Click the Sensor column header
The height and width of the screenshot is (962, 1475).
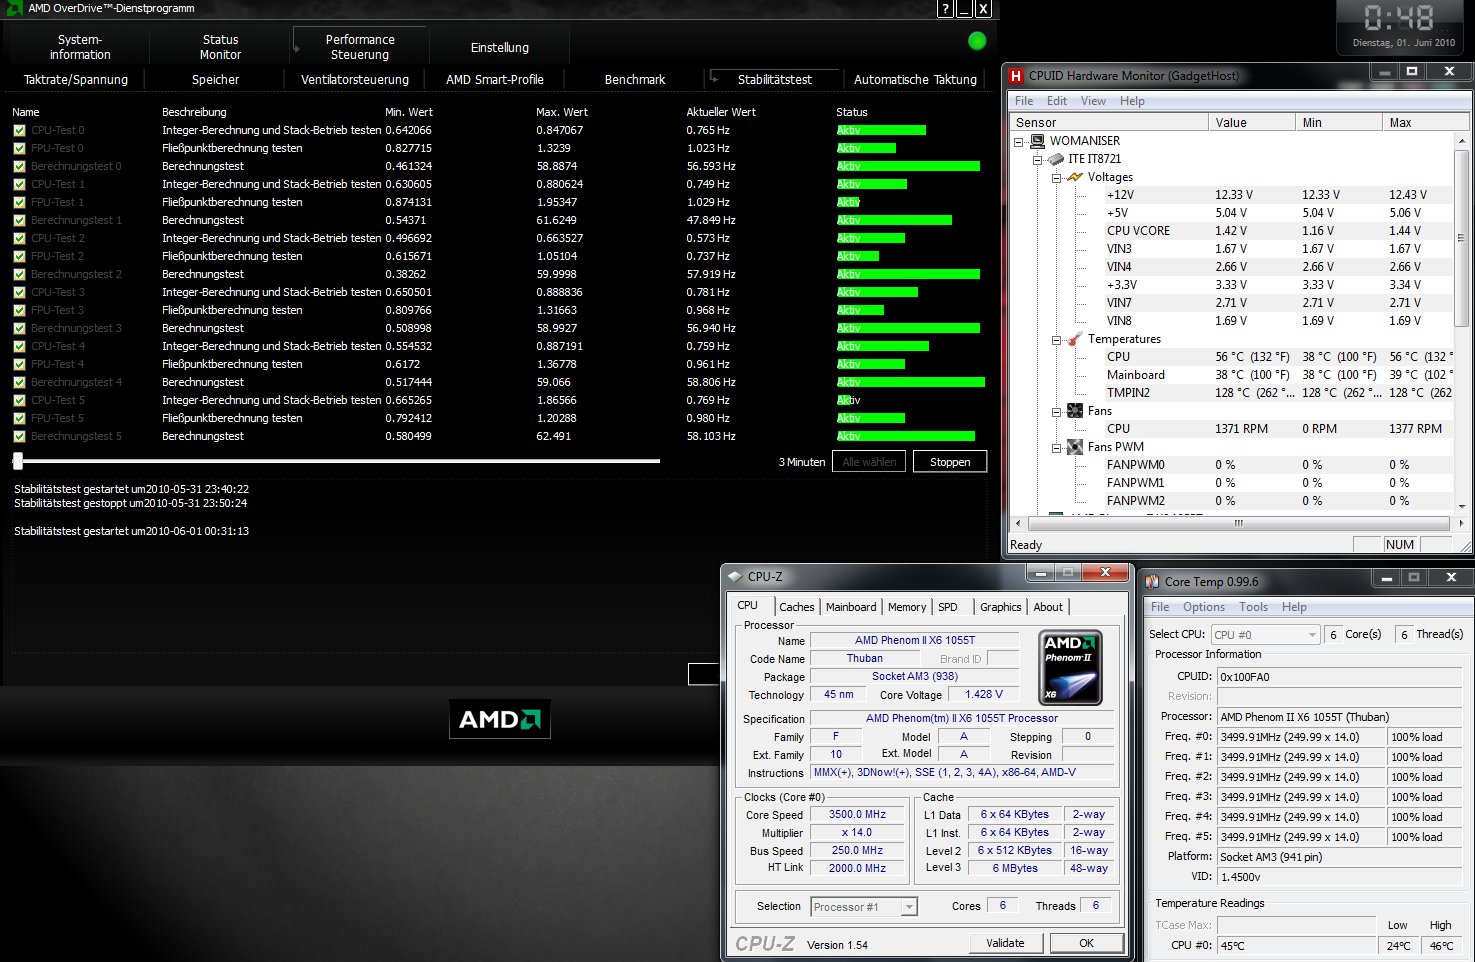(x=1108, y=122)
